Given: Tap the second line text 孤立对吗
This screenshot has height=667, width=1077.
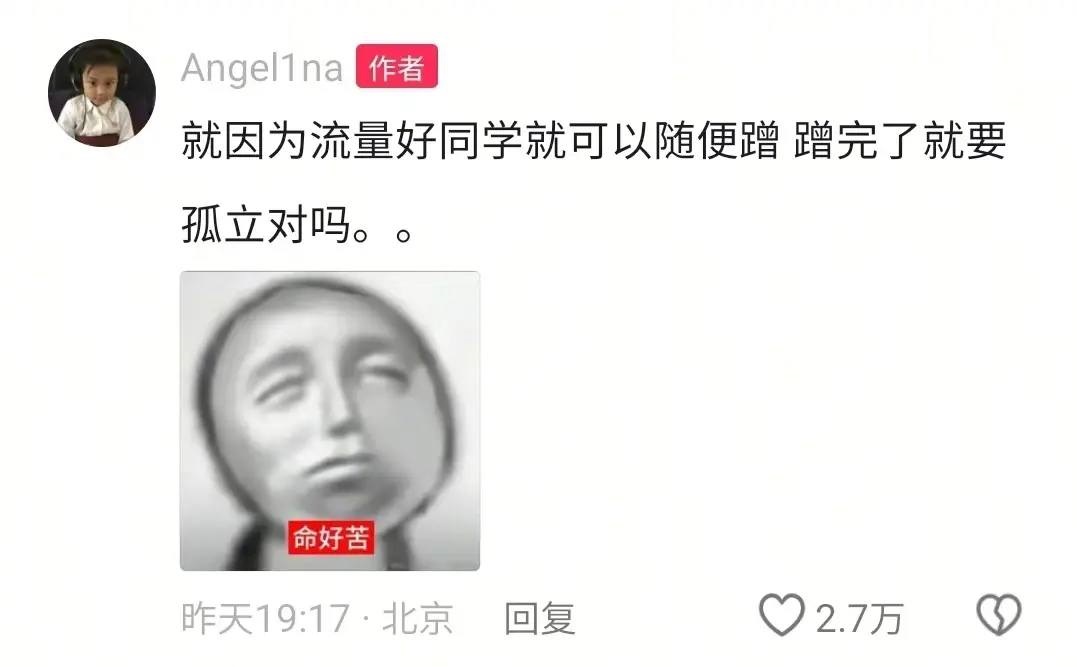Looking at the screenshot, I should click(x=267, y=225).
